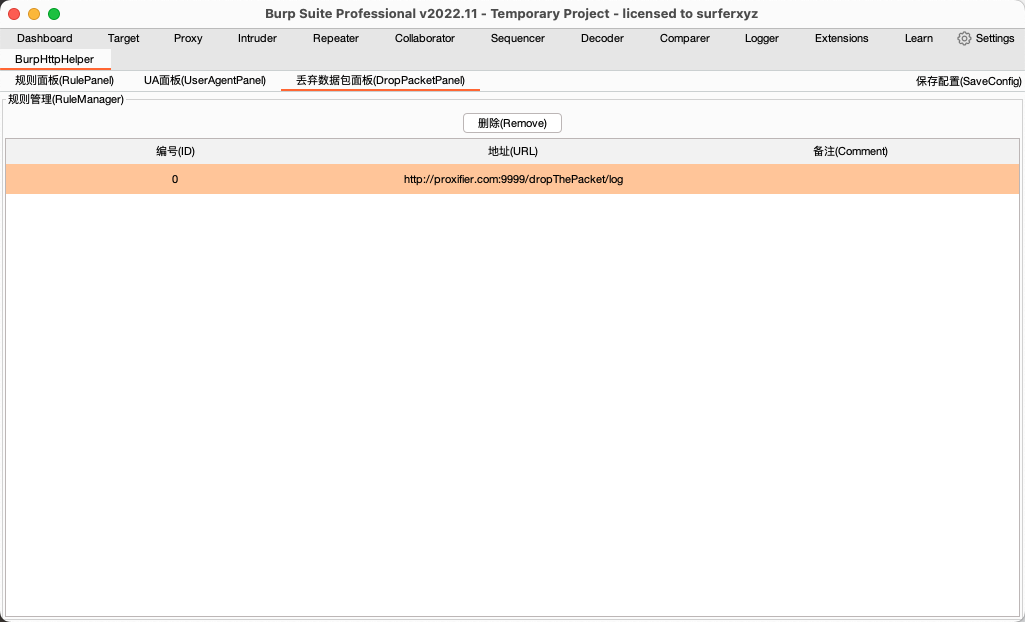Select 丢弃数据包面板(DropPacketPanel) sub-tab
This screenshot has height=622, width=1025.
click(380, 81)
